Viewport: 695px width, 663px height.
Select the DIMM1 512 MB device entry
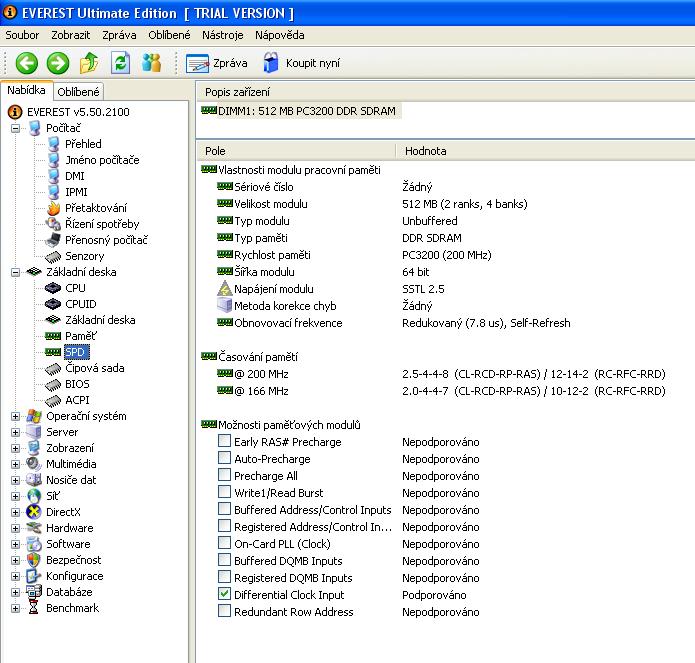[299, 111]
